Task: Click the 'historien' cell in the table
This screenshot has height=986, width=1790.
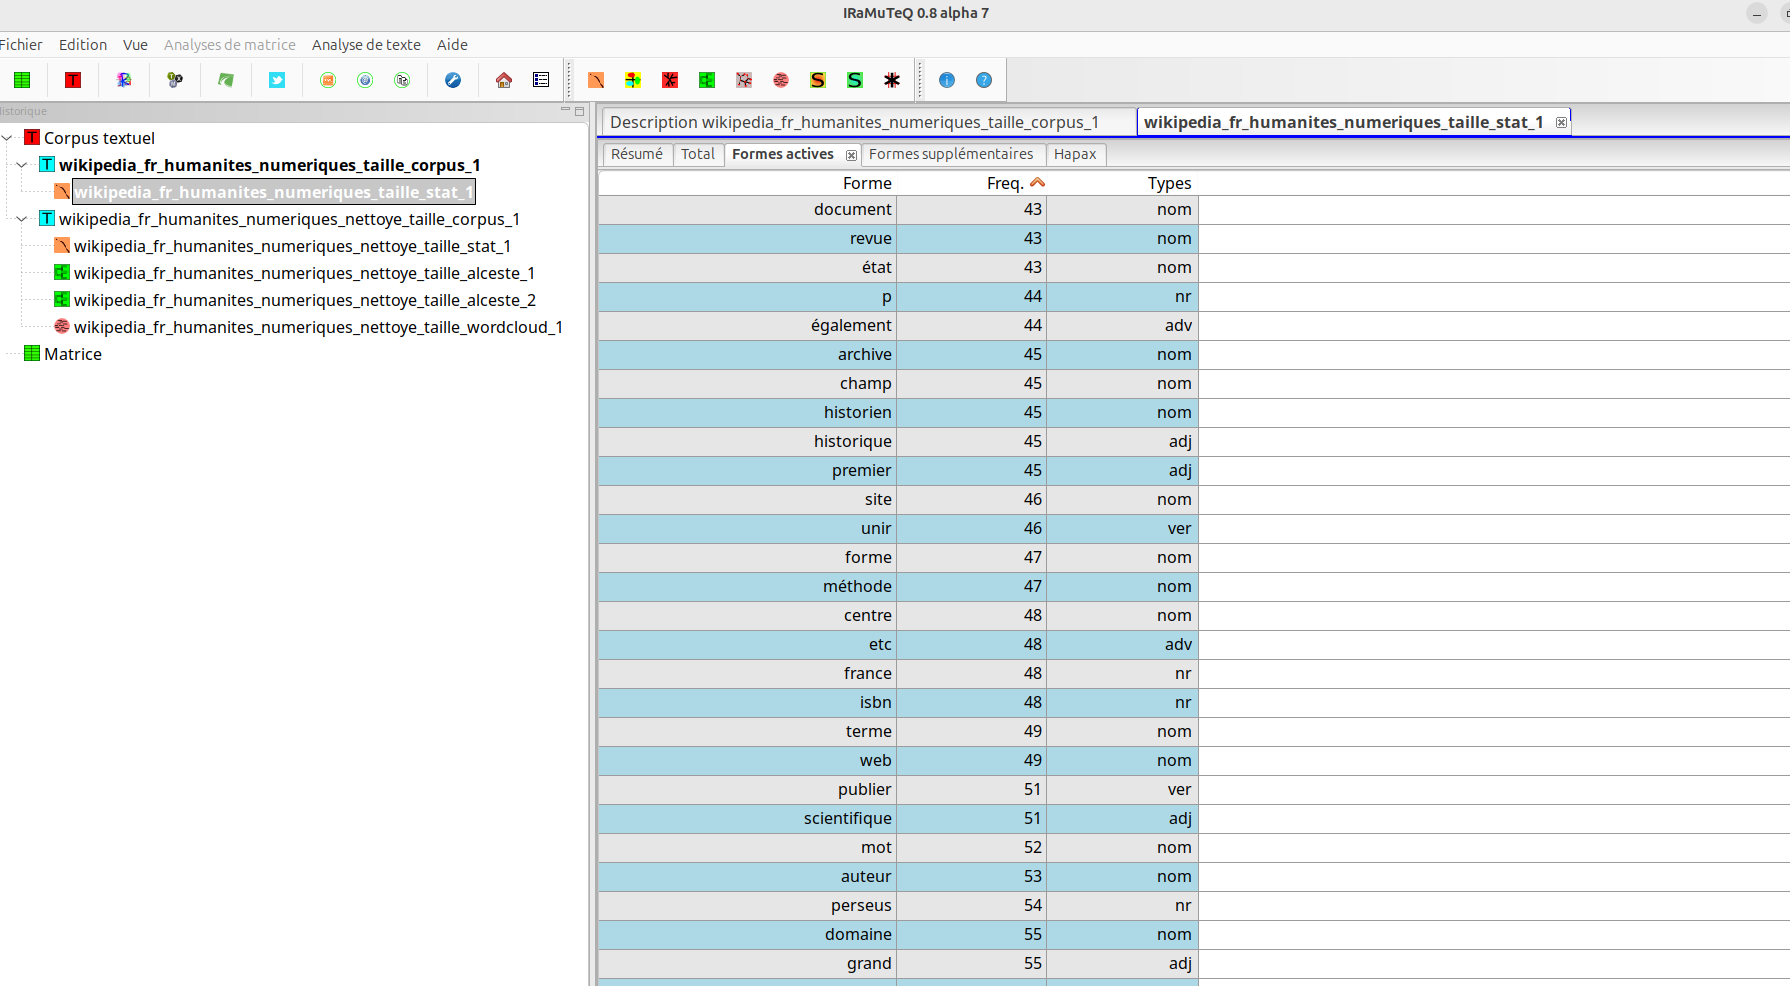Action: click(747, 412)
